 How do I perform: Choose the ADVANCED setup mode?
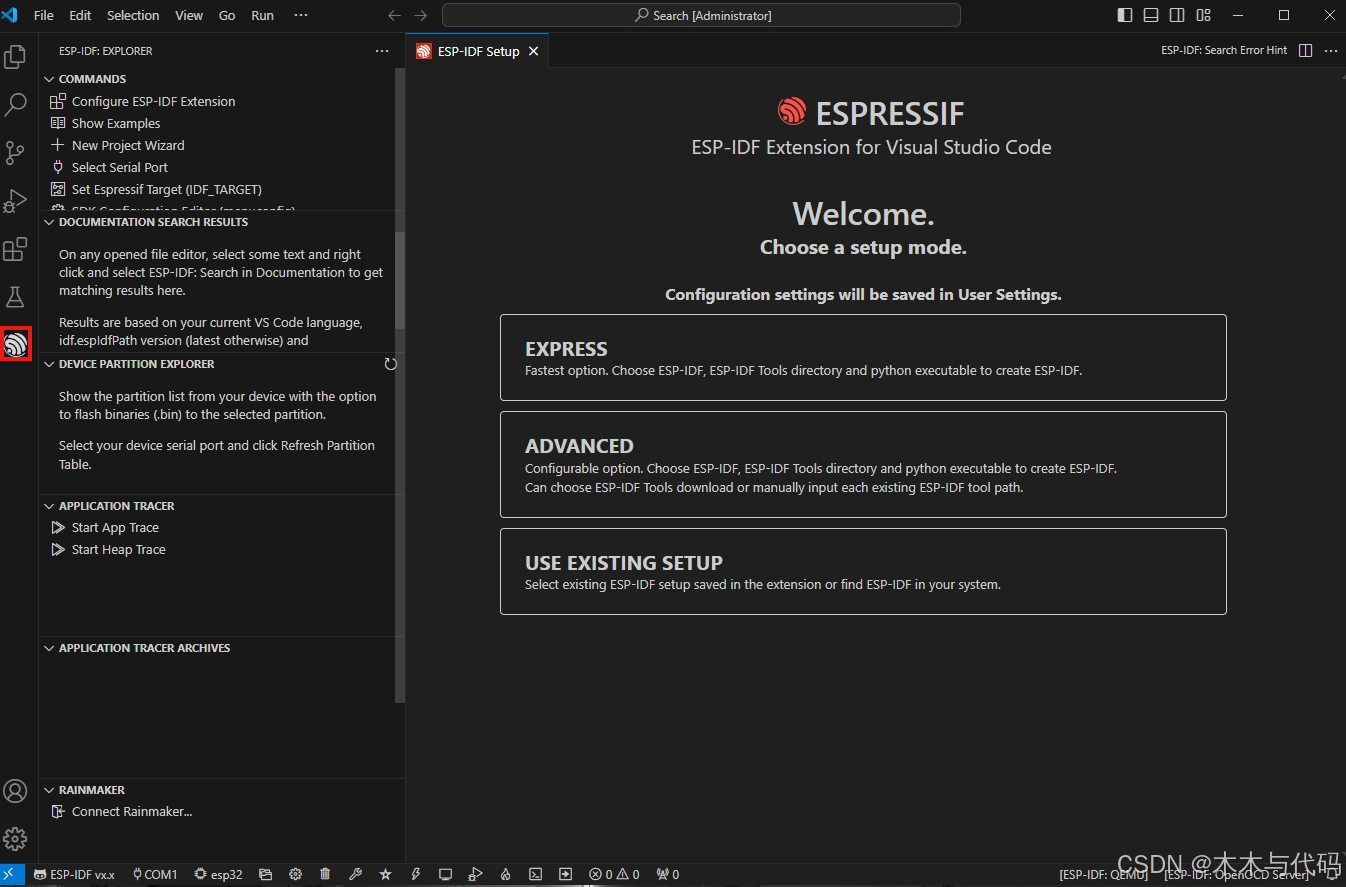click(863, 464)
